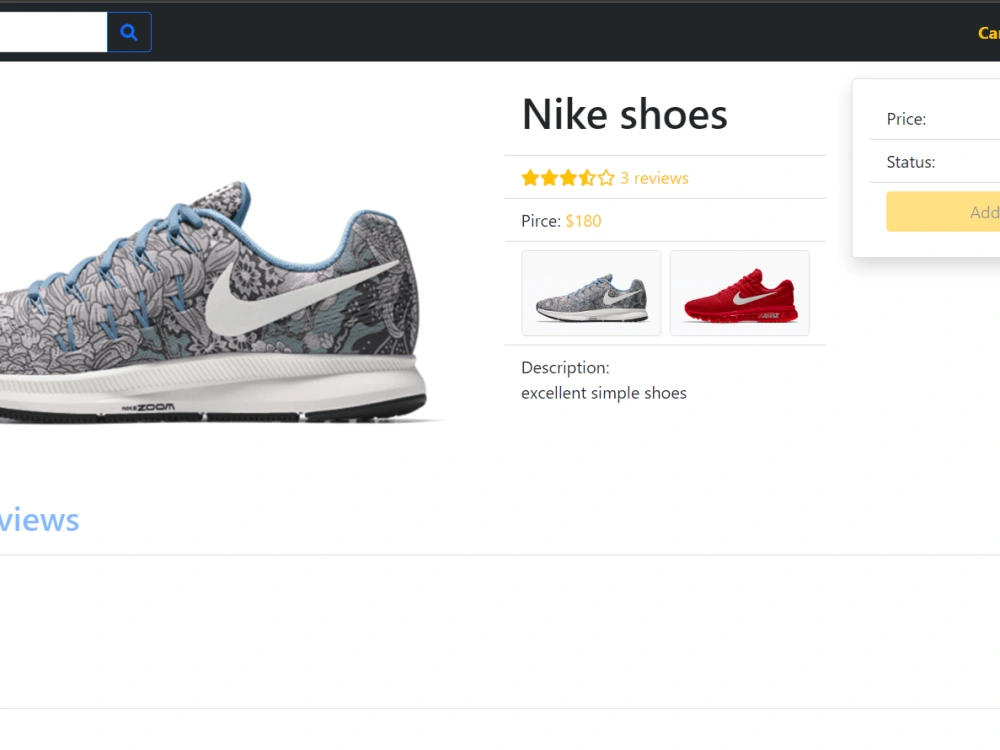
Task: Focus the search input field
Action: click(54, 32)
